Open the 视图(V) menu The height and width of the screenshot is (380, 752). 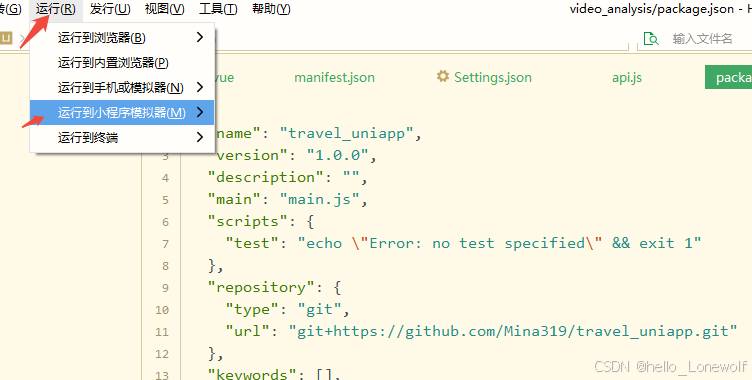164,9
